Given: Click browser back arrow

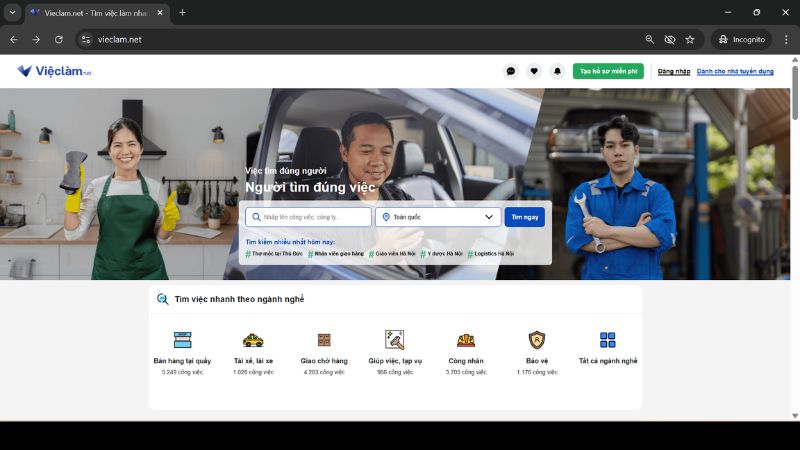Looking at the screenshot, I should click(14, 39).
